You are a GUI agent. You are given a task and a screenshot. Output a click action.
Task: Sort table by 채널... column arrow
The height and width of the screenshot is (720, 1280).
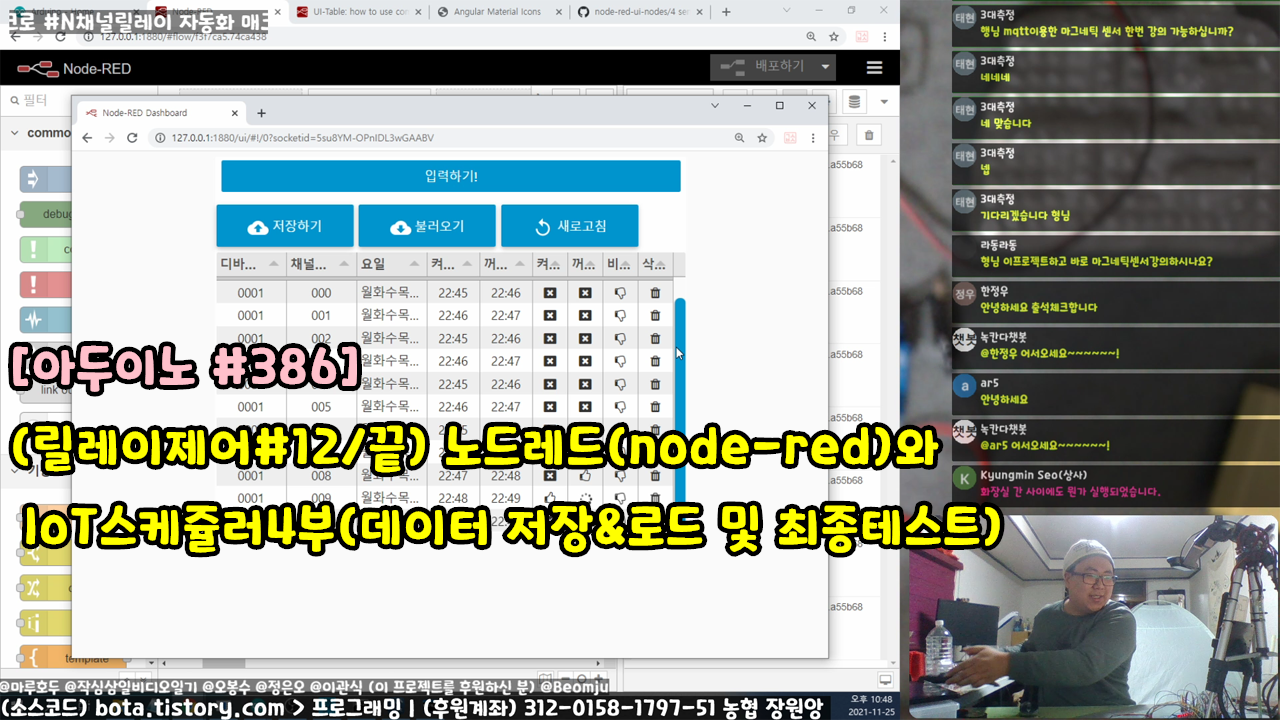coord(343,265)
